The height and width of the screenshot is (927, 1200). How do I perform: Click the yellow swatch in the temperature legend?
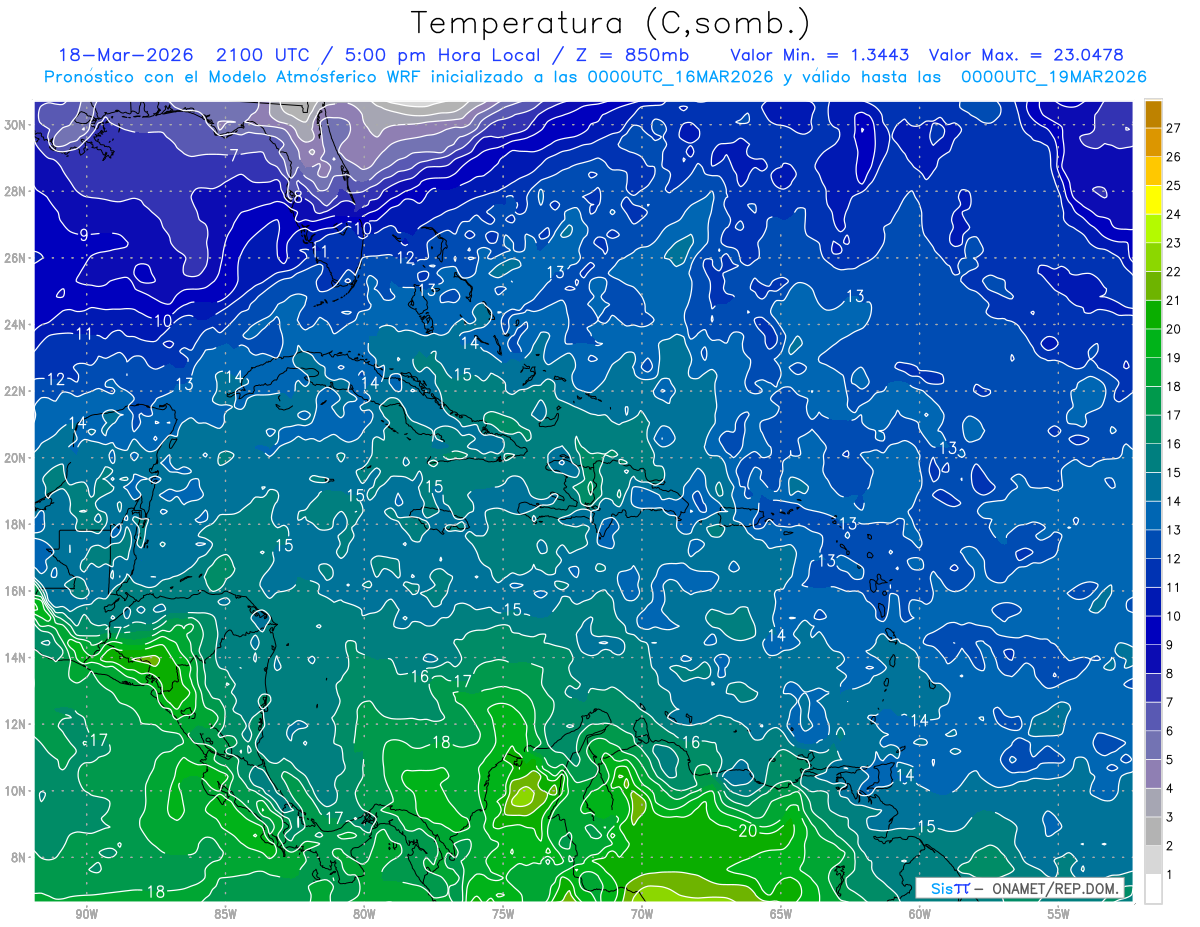1153,199
